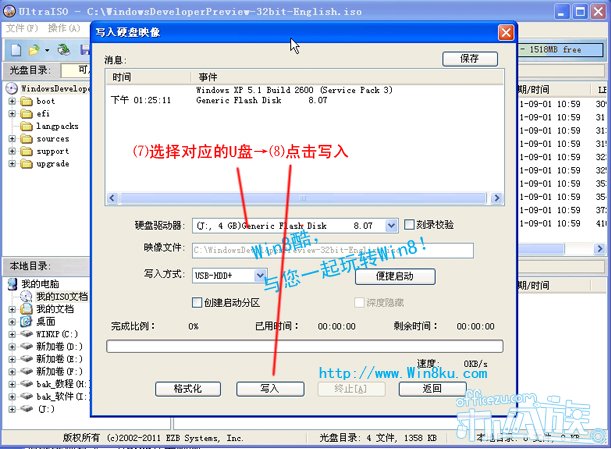Click the 光盘目录 bootable field
The image size is (611, 449).
[76, 71]
